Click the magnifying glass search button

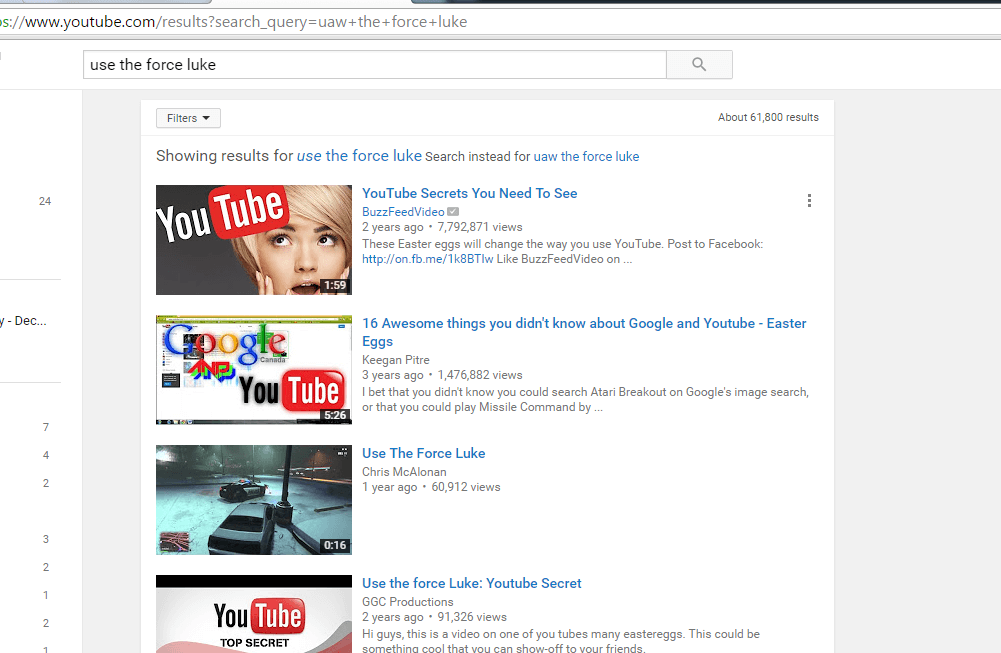[699, 64]
